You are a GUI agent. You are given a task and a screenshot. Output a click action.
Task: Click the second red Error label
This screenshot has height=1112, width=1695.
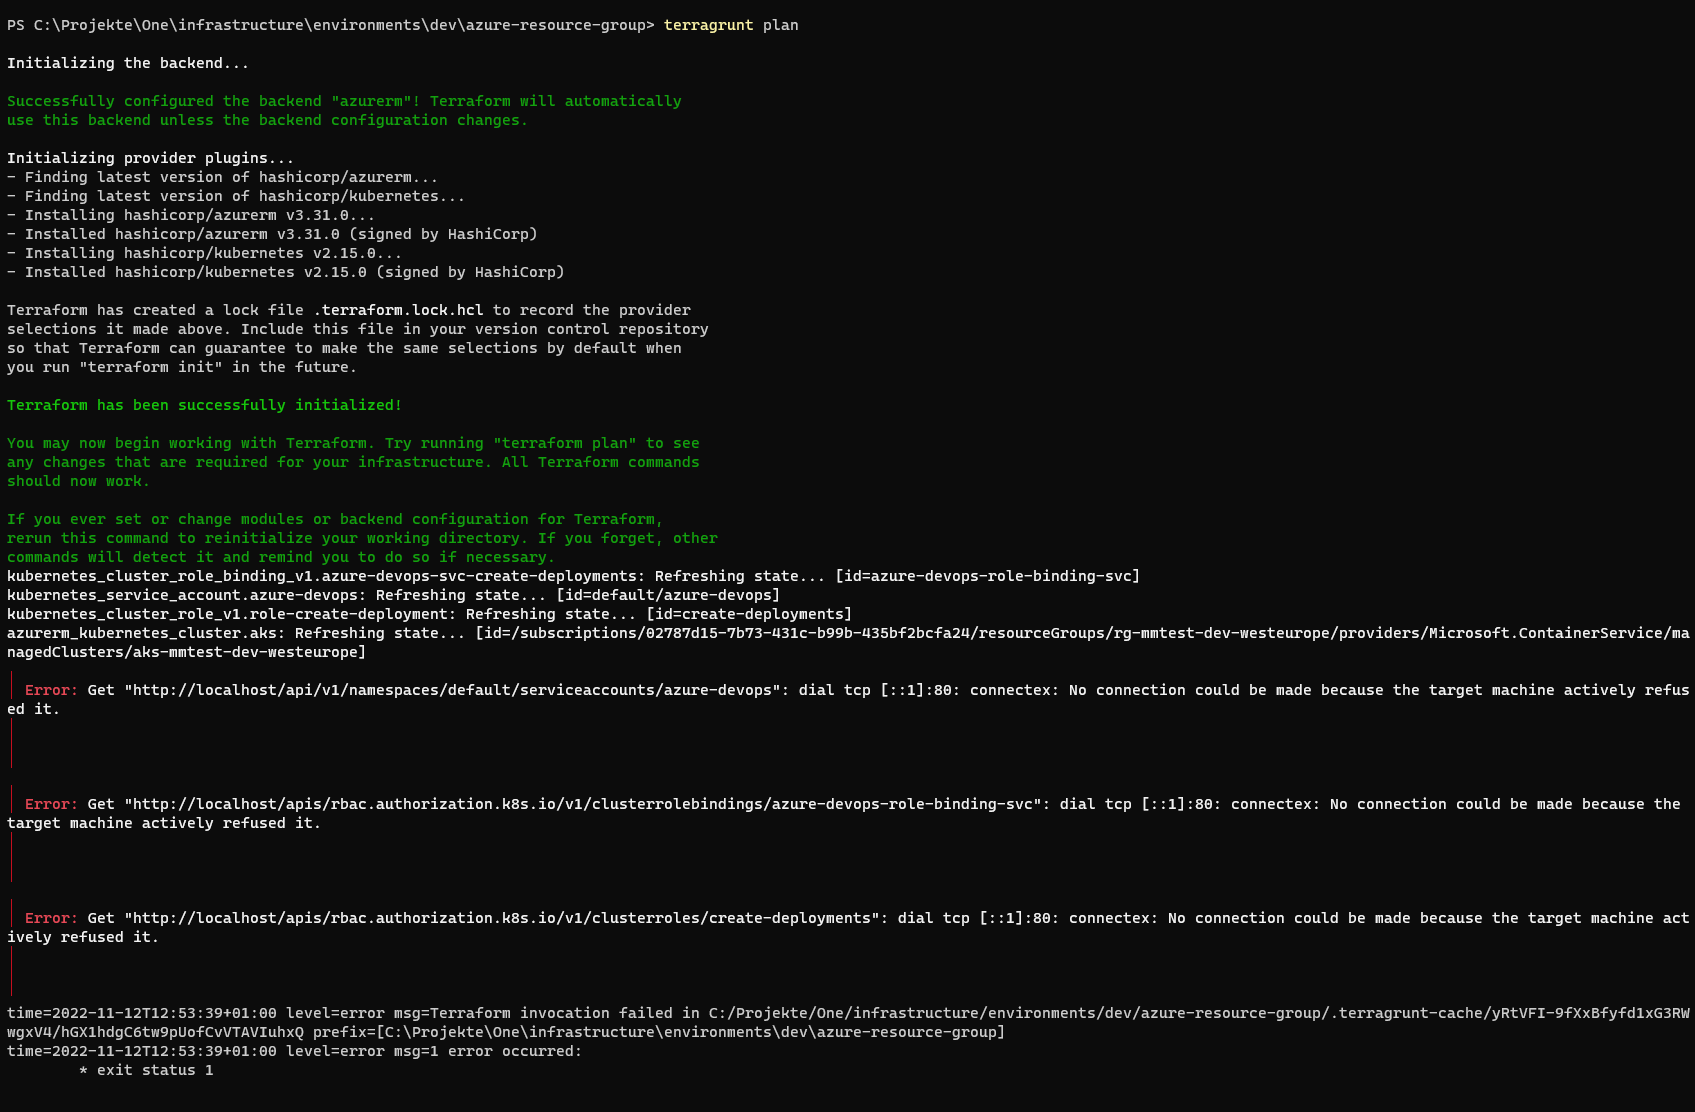point(49,803)
